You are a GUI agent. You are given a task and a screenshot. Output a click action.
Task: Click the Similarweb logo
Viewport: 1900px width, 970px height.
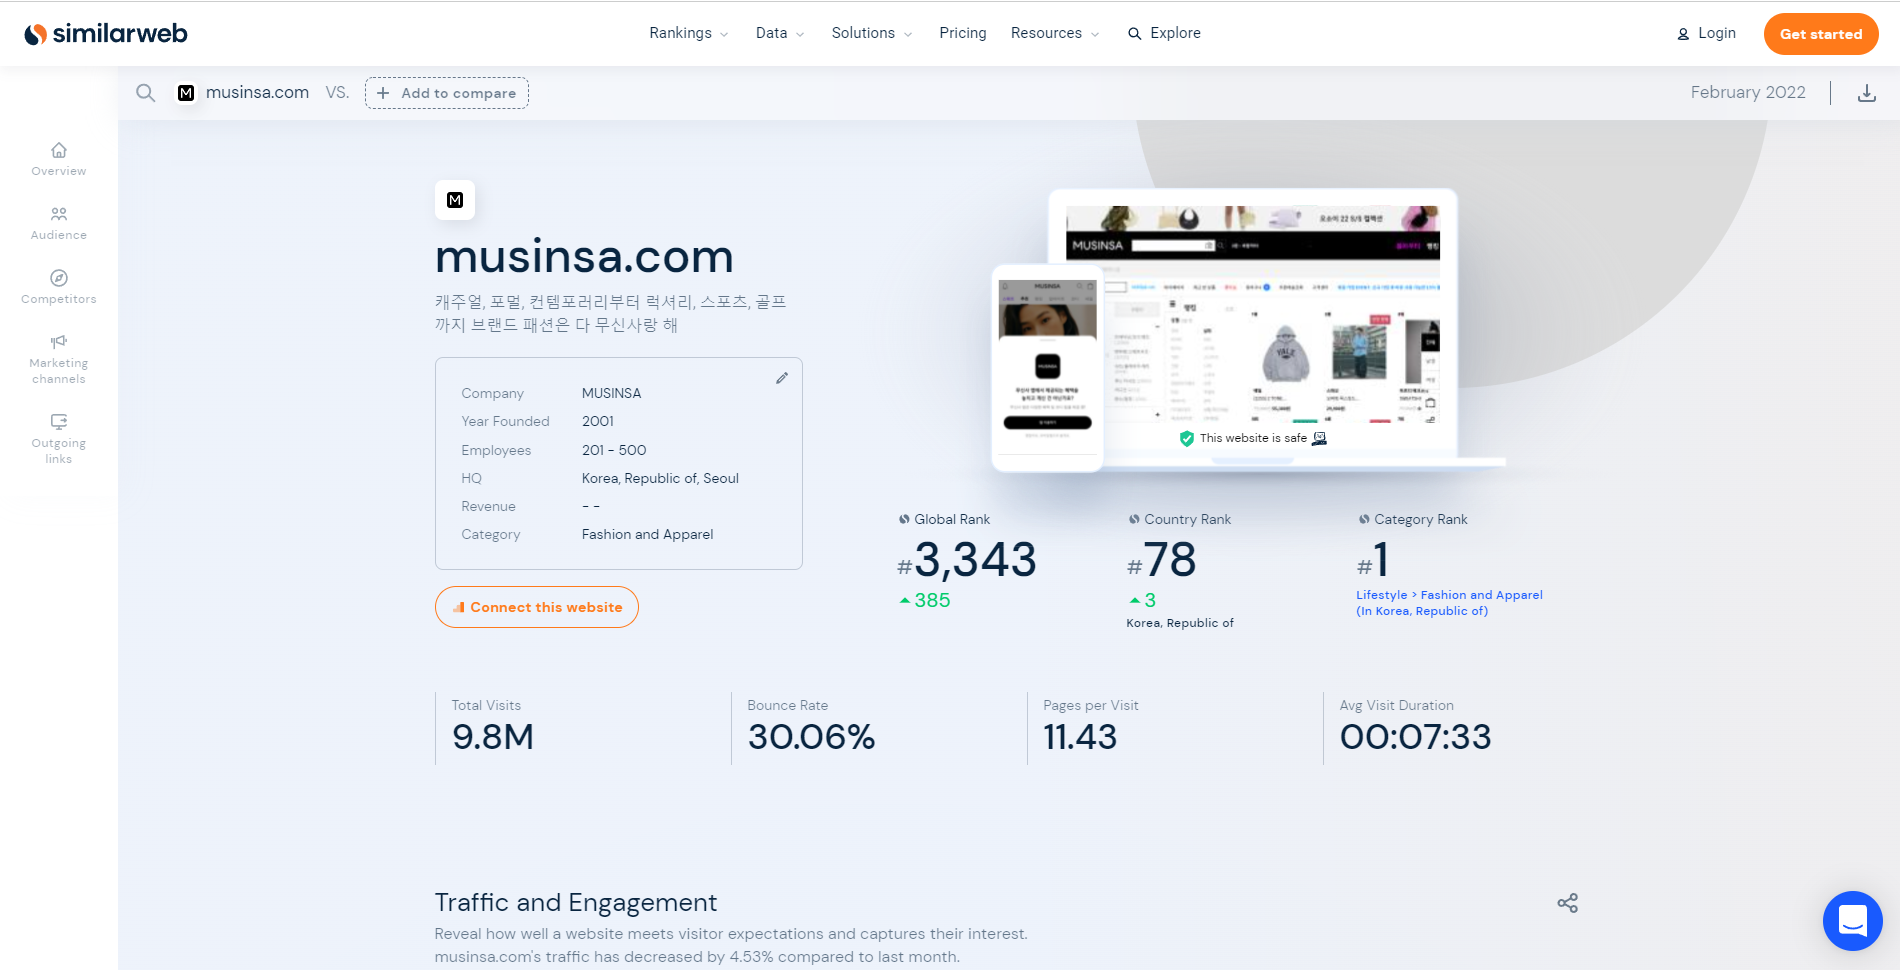106,34
